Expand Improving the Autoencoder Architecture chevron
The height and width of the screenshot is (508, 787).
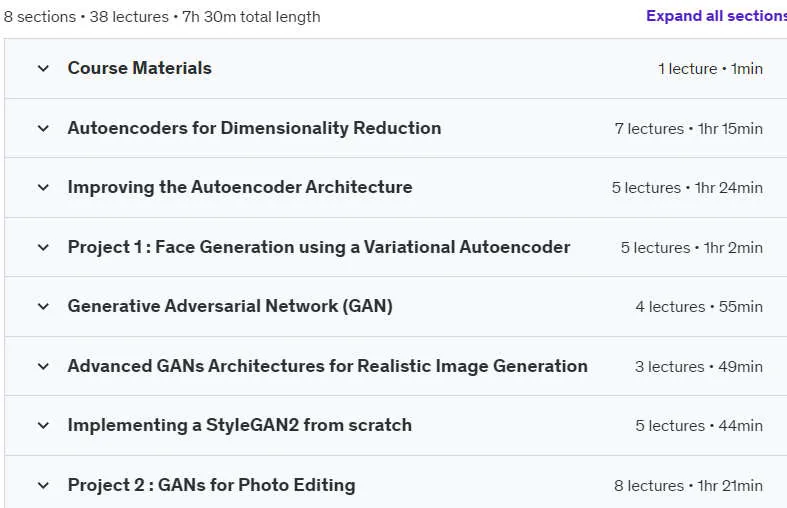[x=43, y=188]
